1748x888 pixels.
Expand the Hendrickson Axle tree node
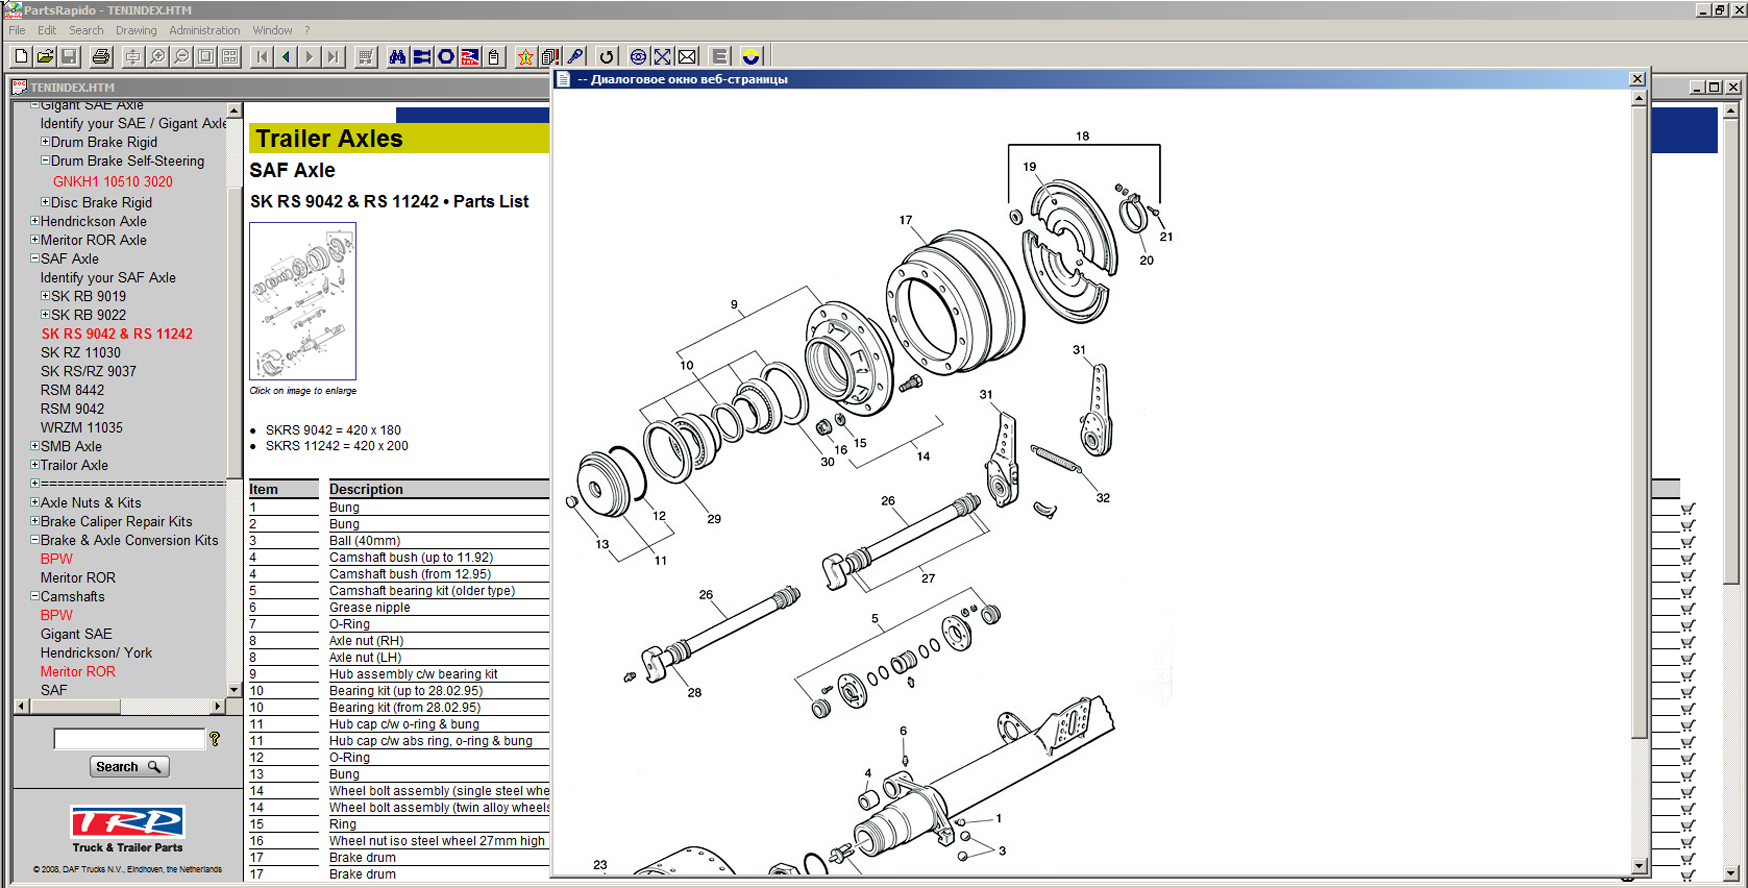coord(35,221)
